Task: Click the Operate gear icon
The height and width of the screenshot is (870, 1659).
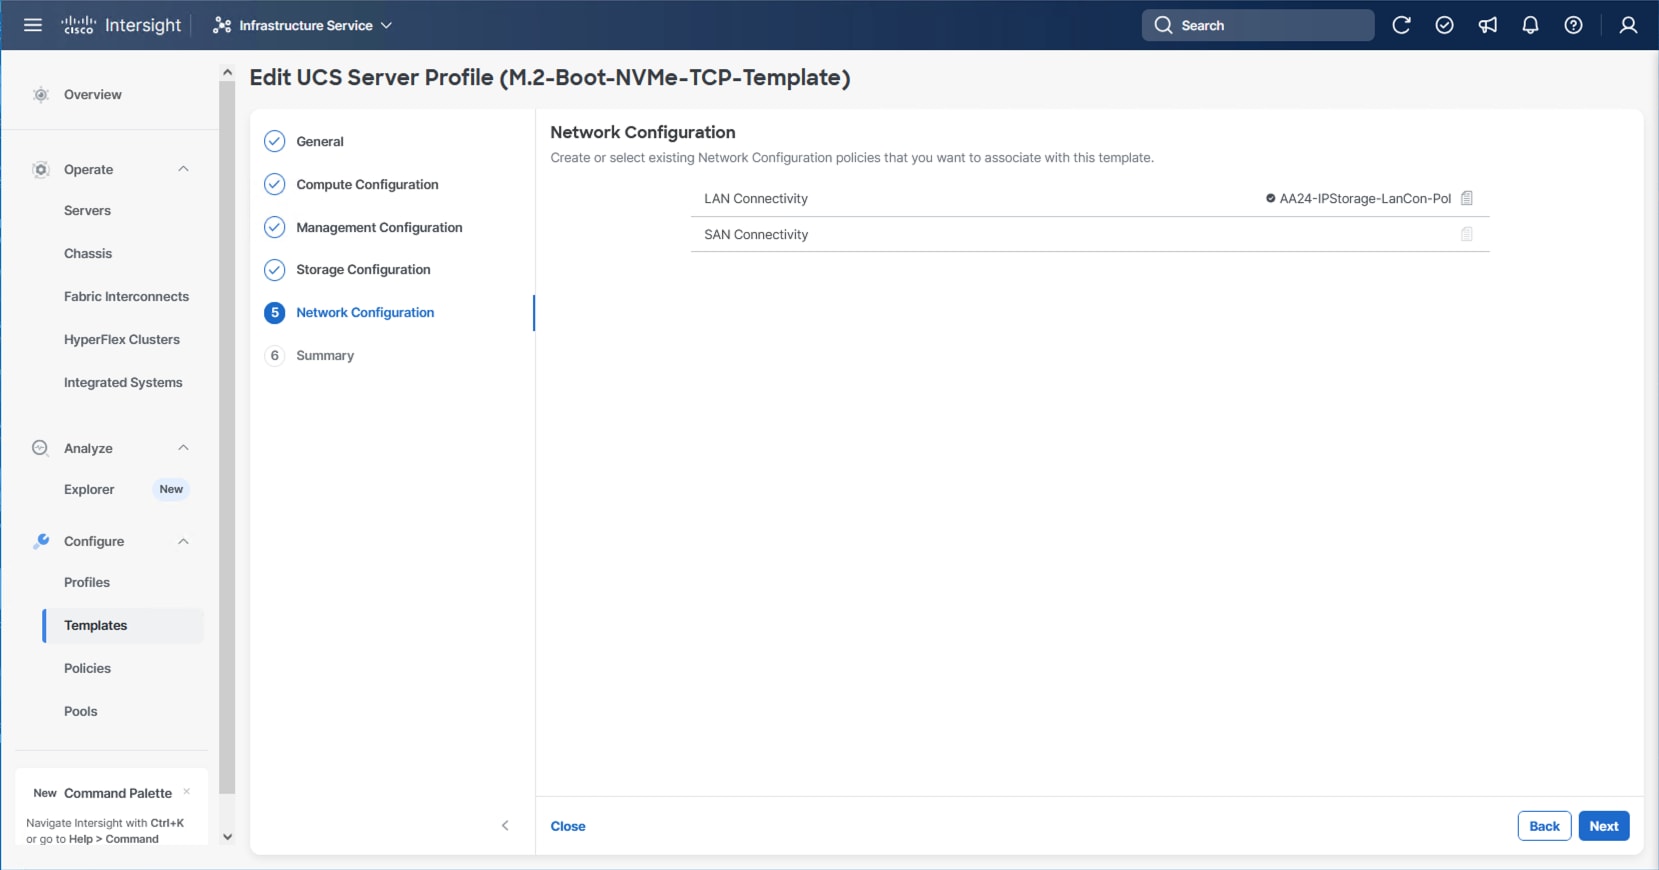Action: coord(41,170)
